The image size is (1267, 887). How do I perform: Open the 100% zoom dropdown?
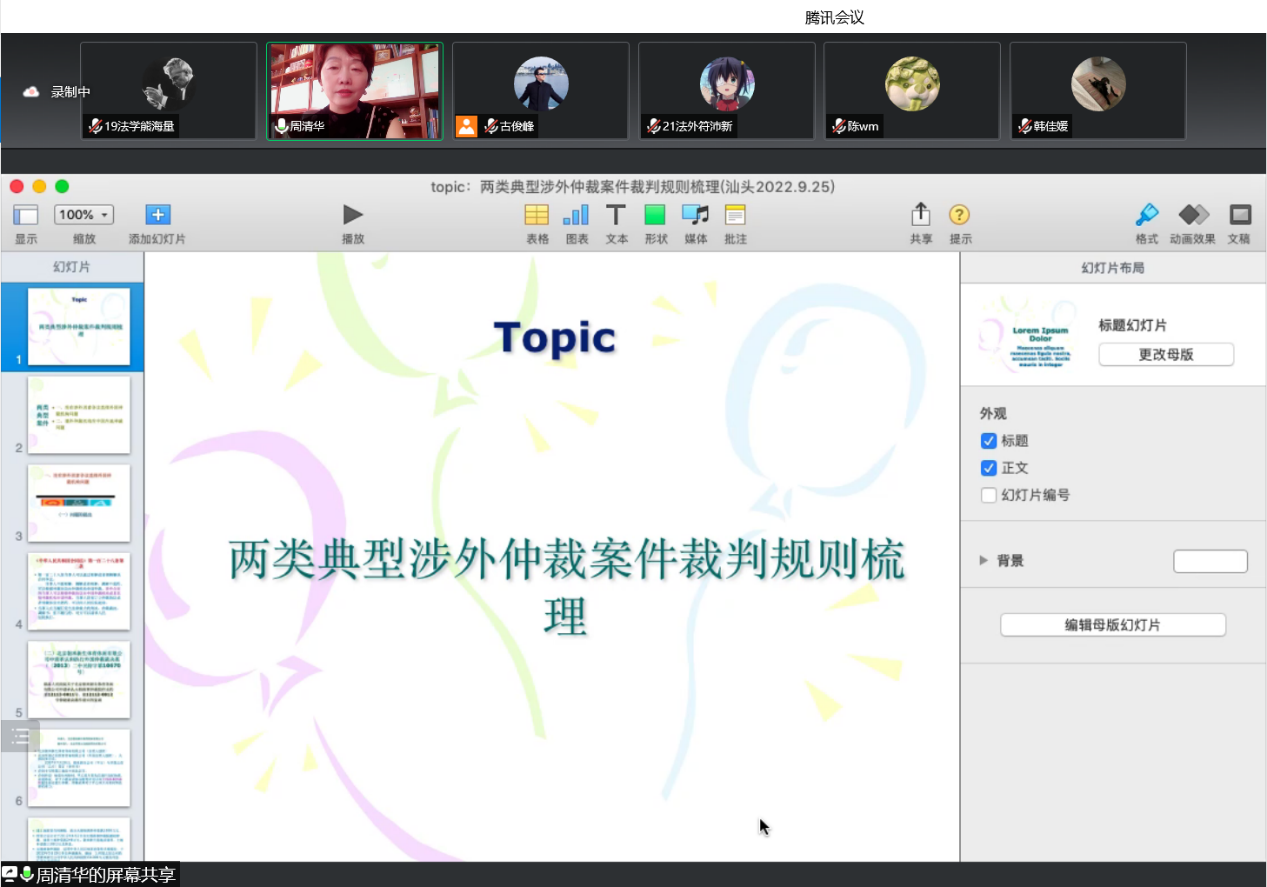(84, 214)
